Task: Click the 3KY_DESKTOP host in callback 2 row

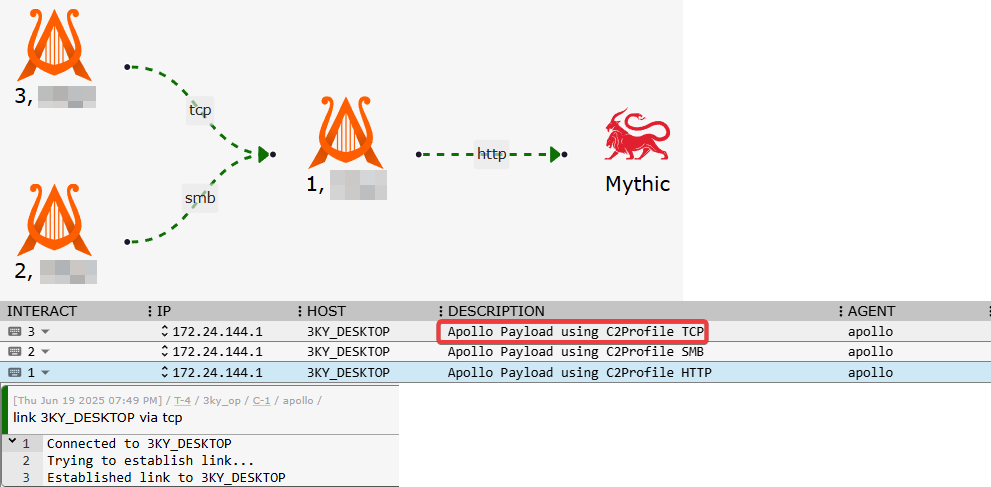Action: (x=348, y=352)
